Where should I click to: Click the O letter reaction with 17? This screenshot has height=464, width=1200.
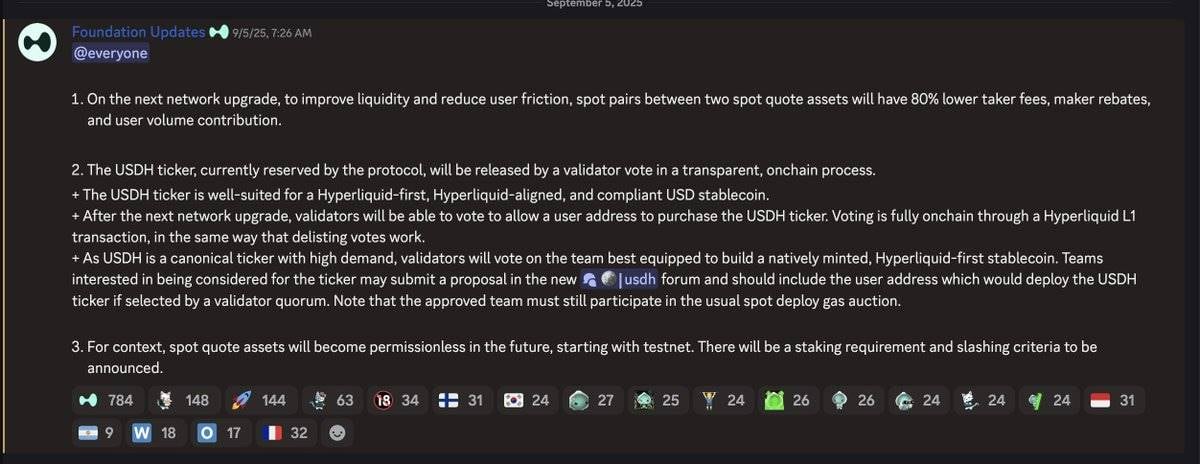tap(219, 433)
